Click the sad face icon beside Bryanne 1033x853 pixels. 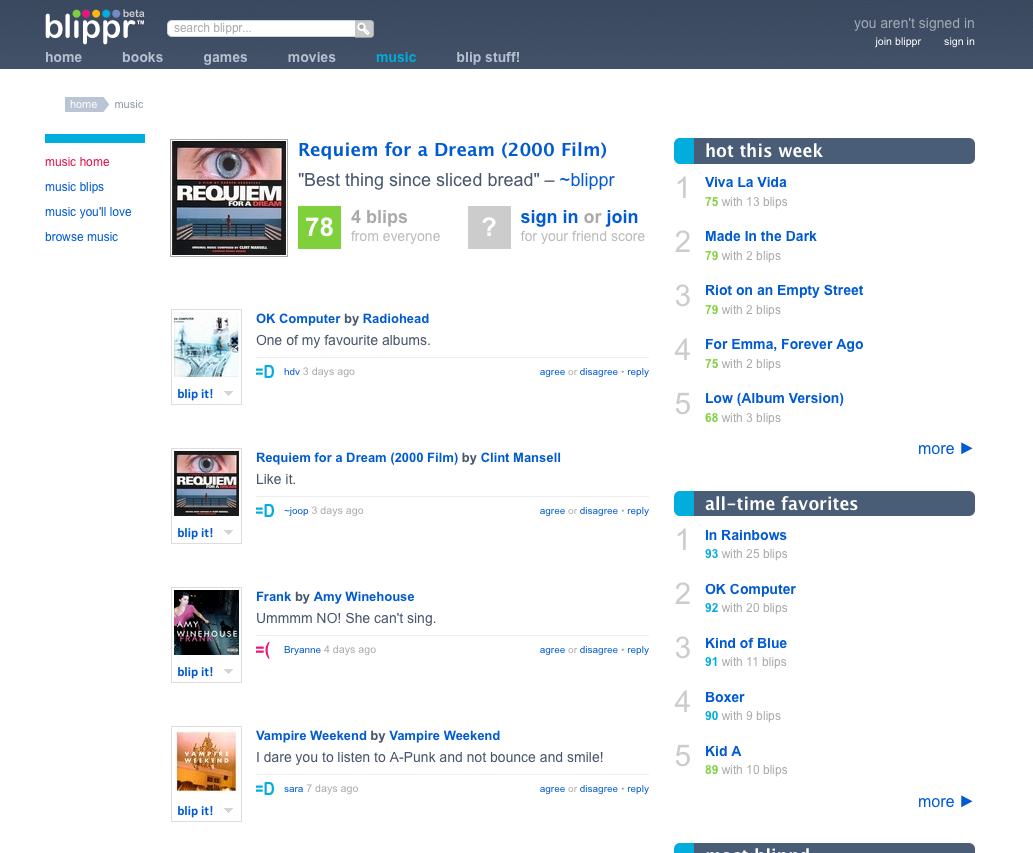(x=263, y=650)
